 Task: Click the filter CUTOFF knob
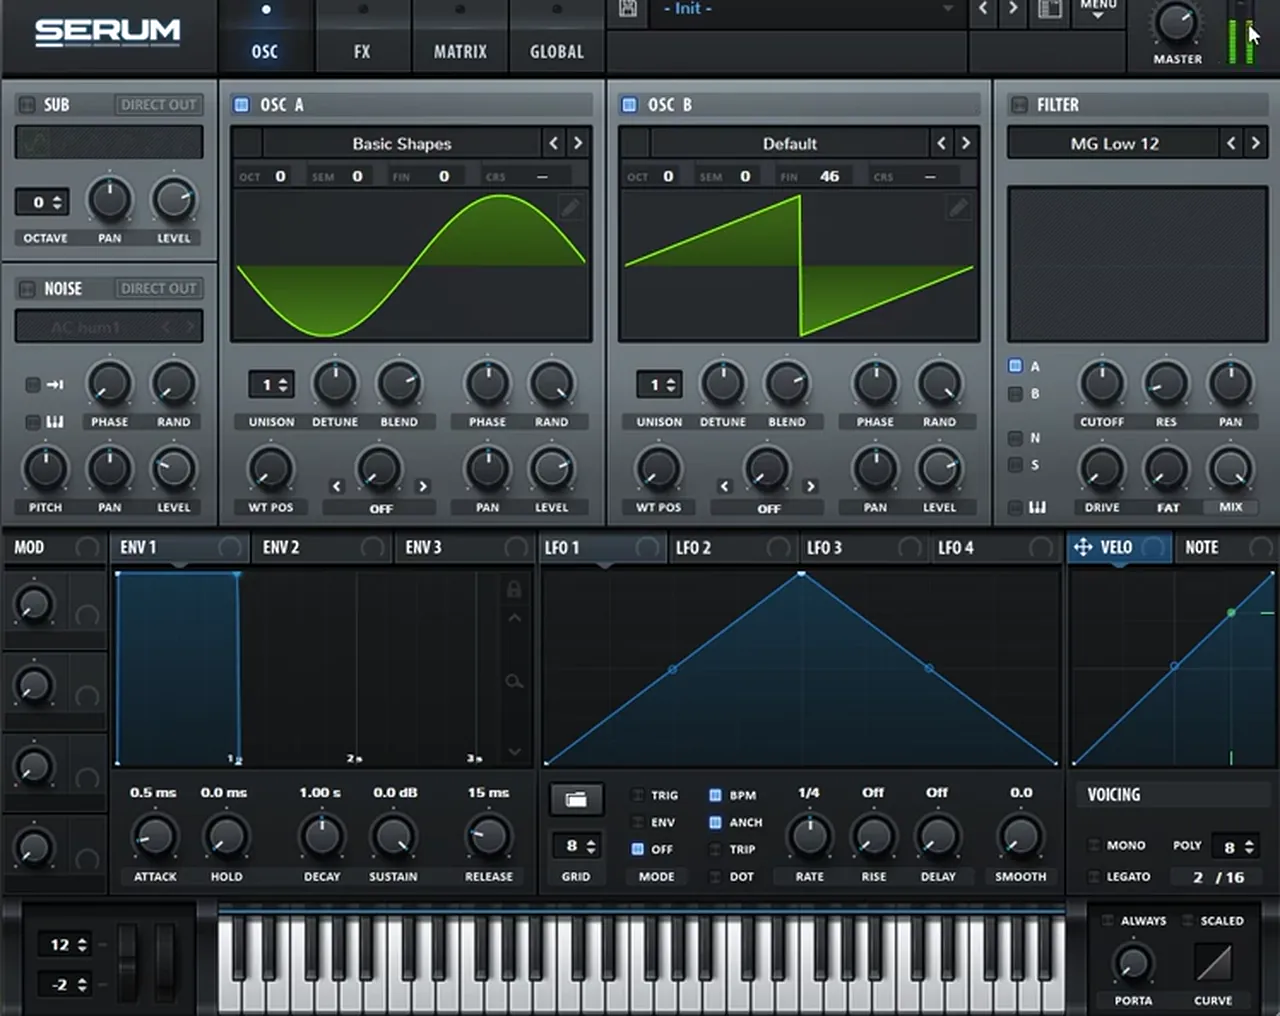(1101, 384)
